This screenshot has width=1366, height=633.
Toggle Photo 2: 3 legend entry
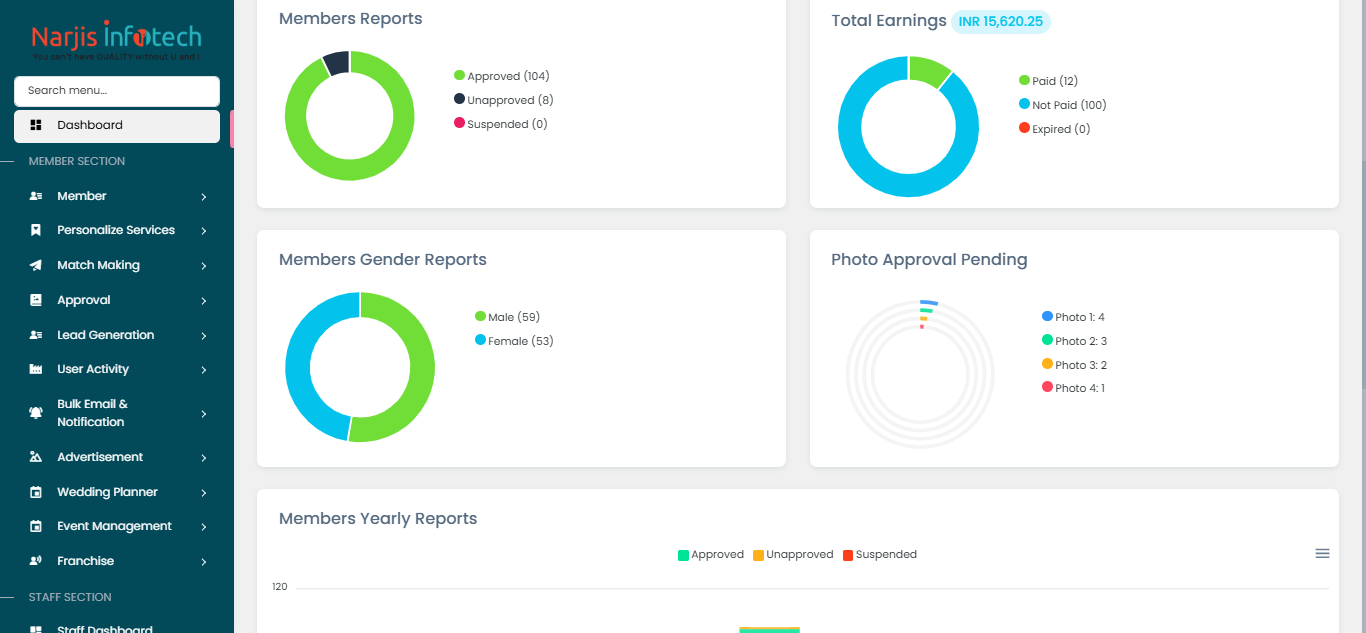(x=1075, y=341)
